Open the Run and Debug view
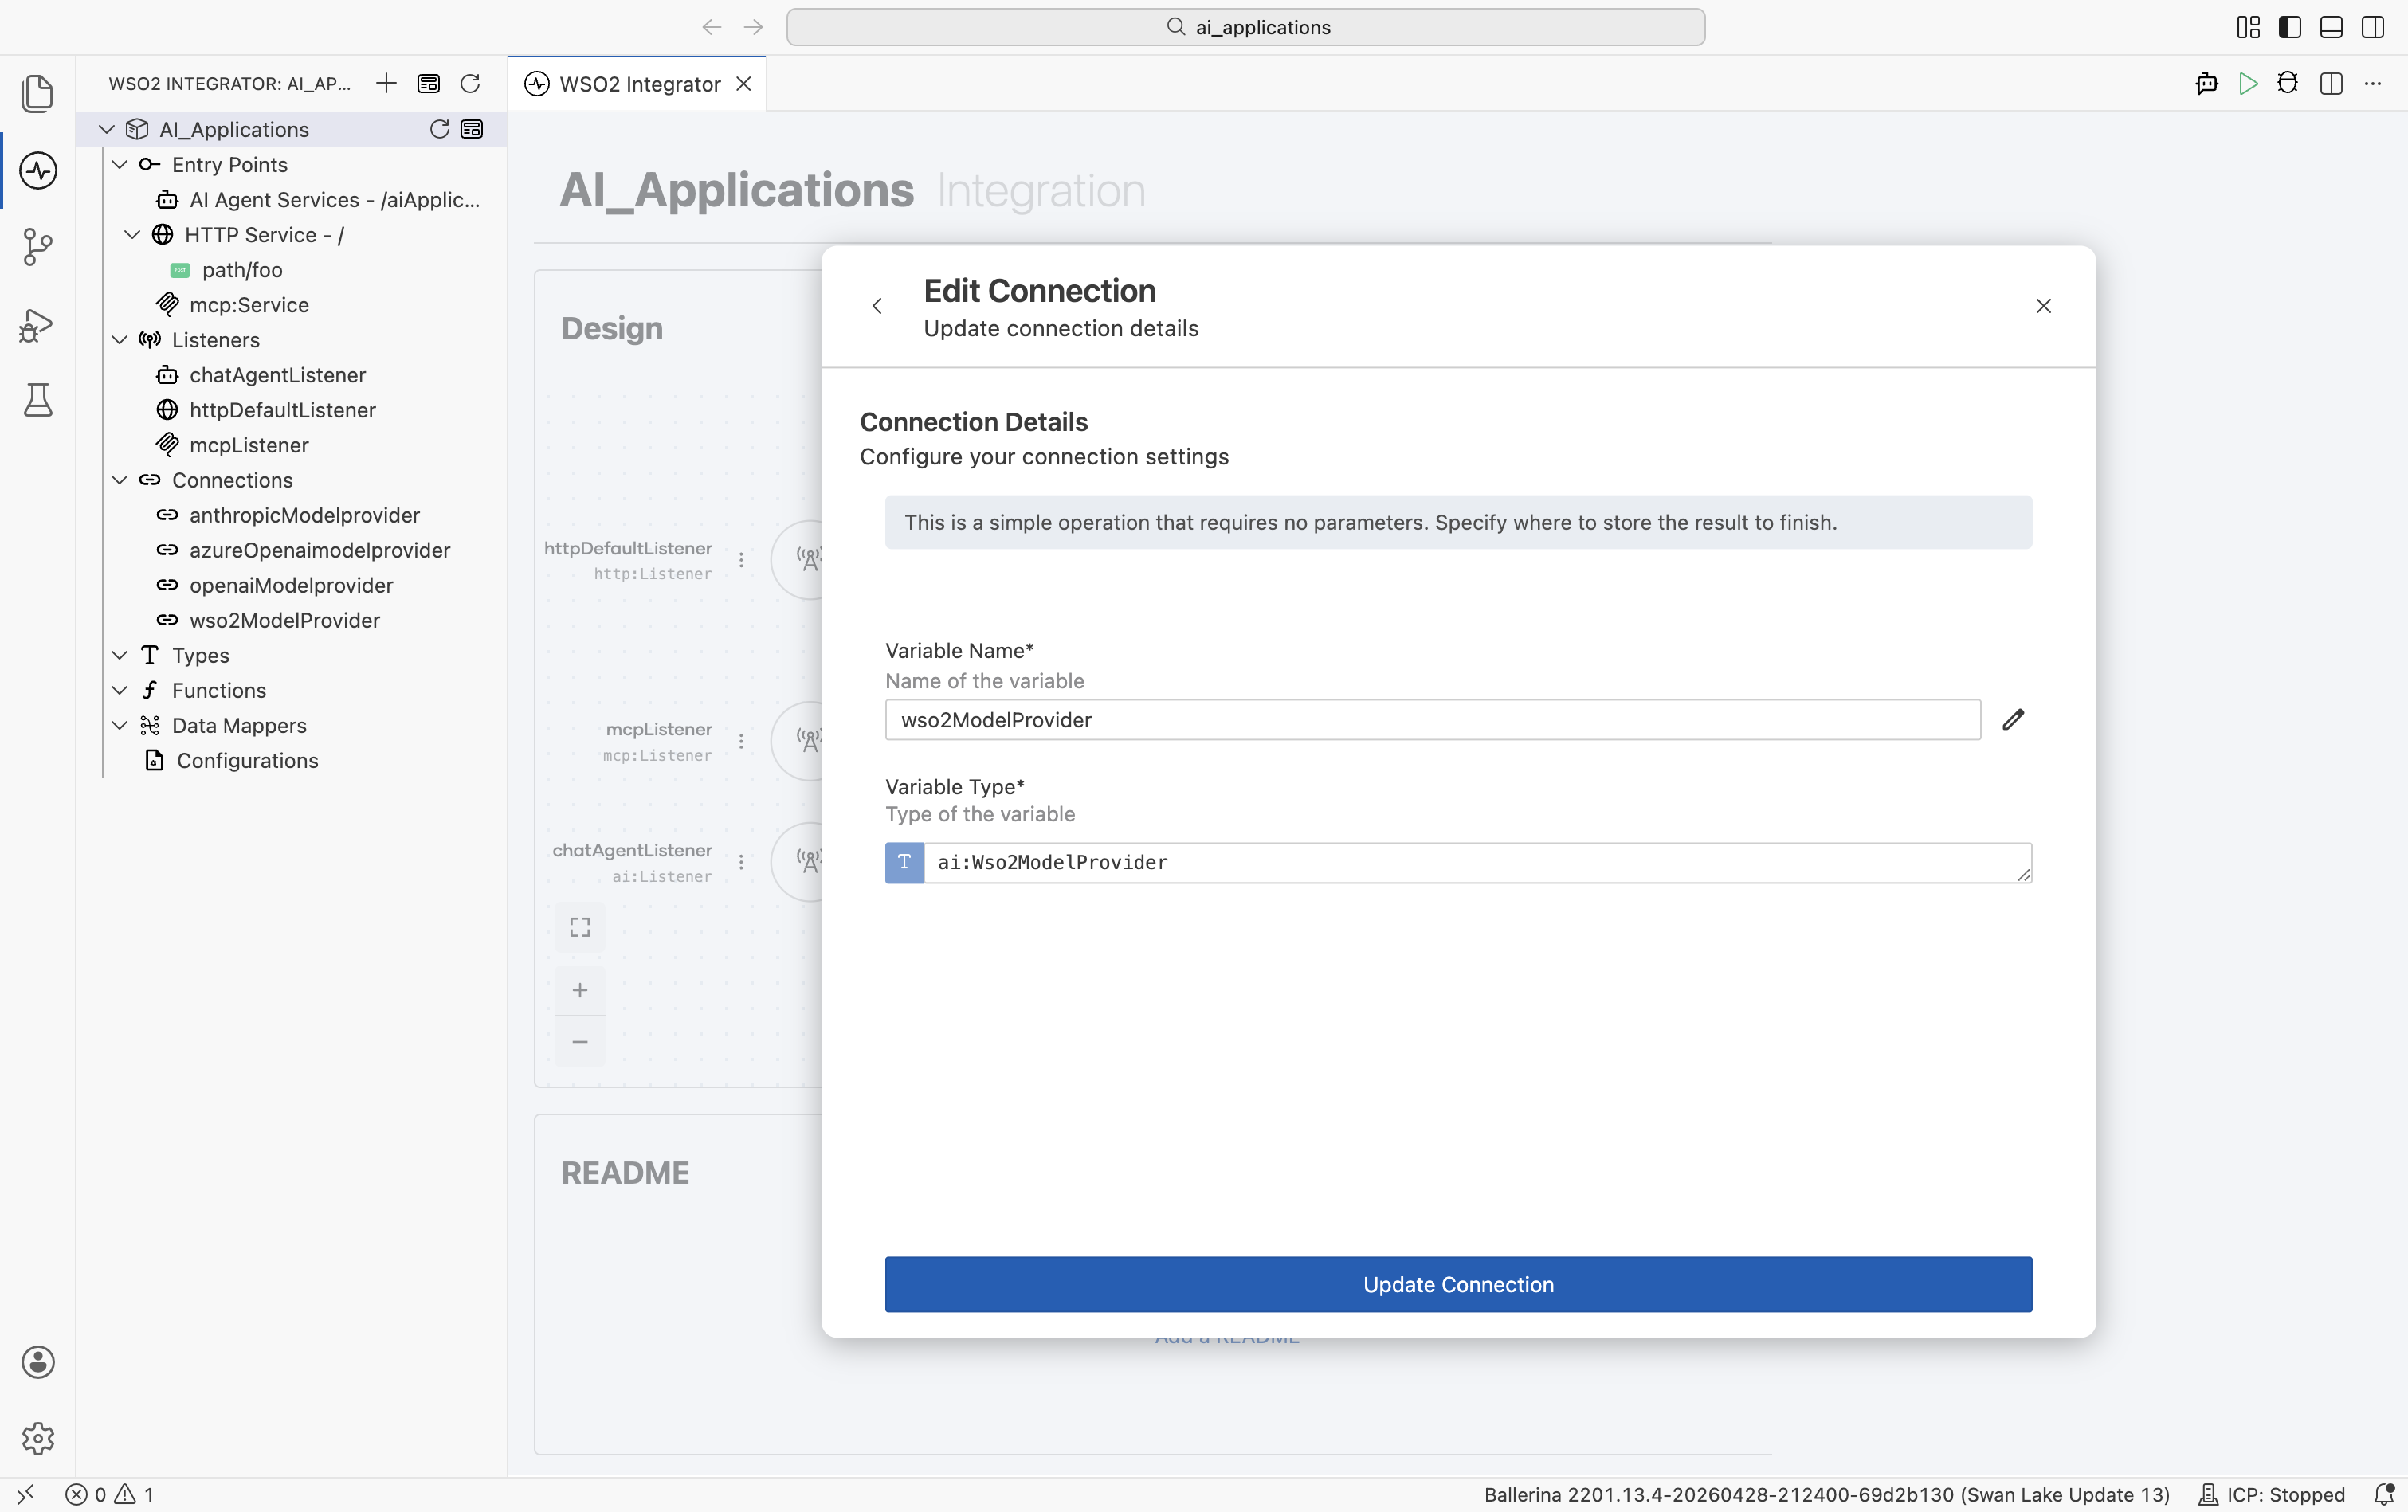2408x1512 pixels. pyautogui.click(x=38, y=324)
